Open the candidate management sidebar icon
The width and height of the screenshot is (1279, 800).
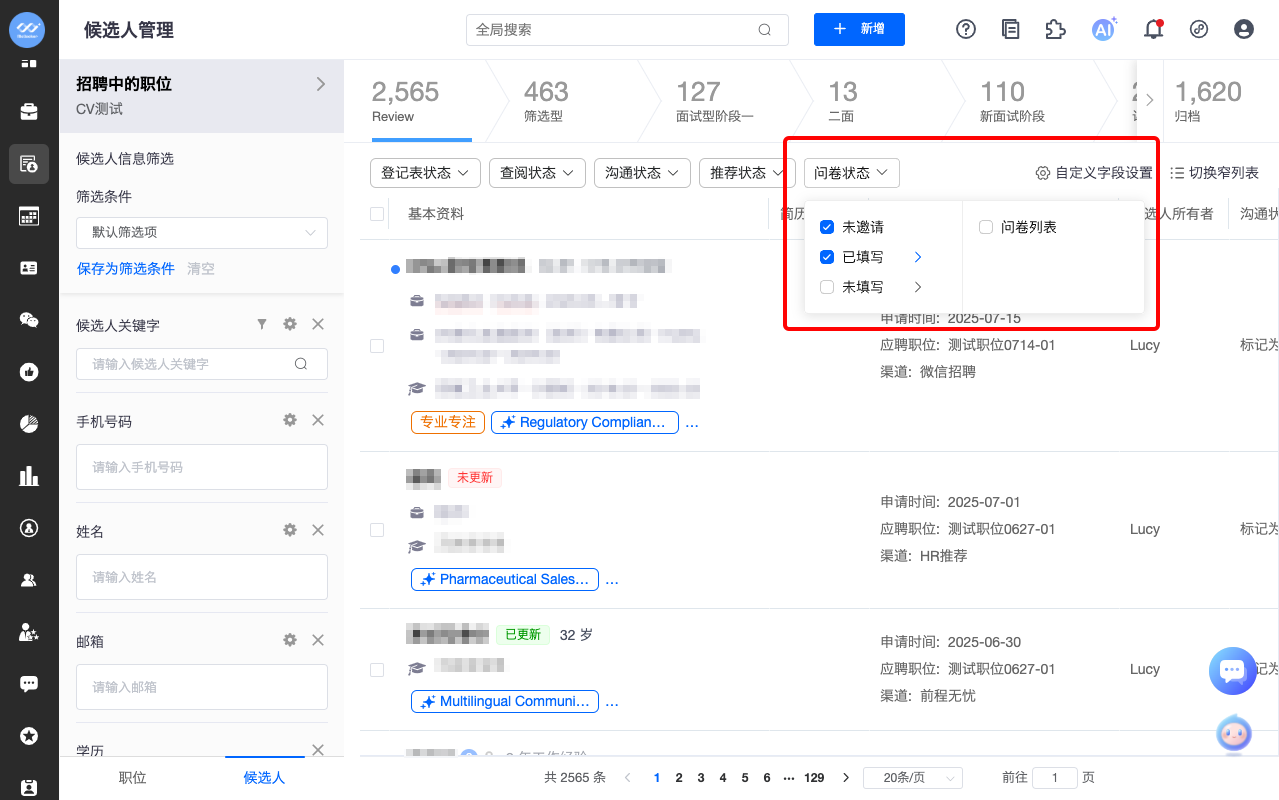pos(29,164)
